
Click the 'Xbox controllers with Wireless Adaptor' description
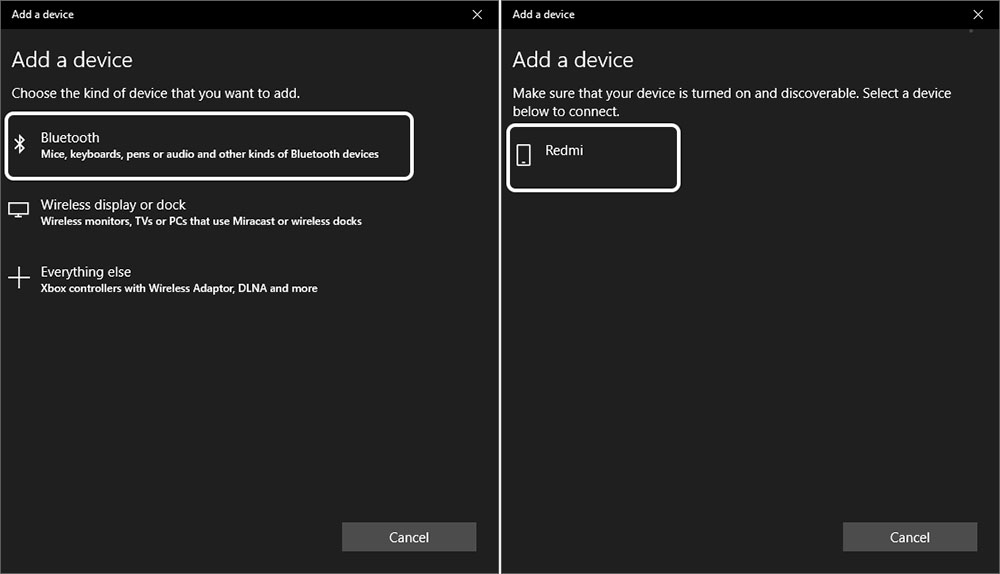pyautogui.click(x=179, y=288)
